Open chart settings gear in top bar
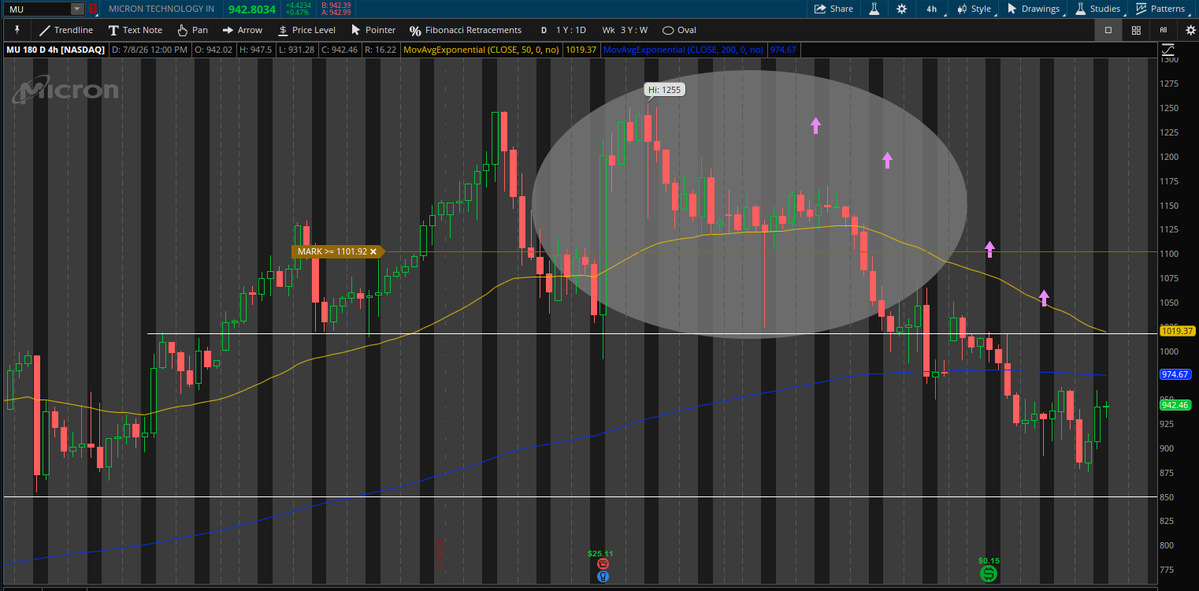 (x=902, y=9)
